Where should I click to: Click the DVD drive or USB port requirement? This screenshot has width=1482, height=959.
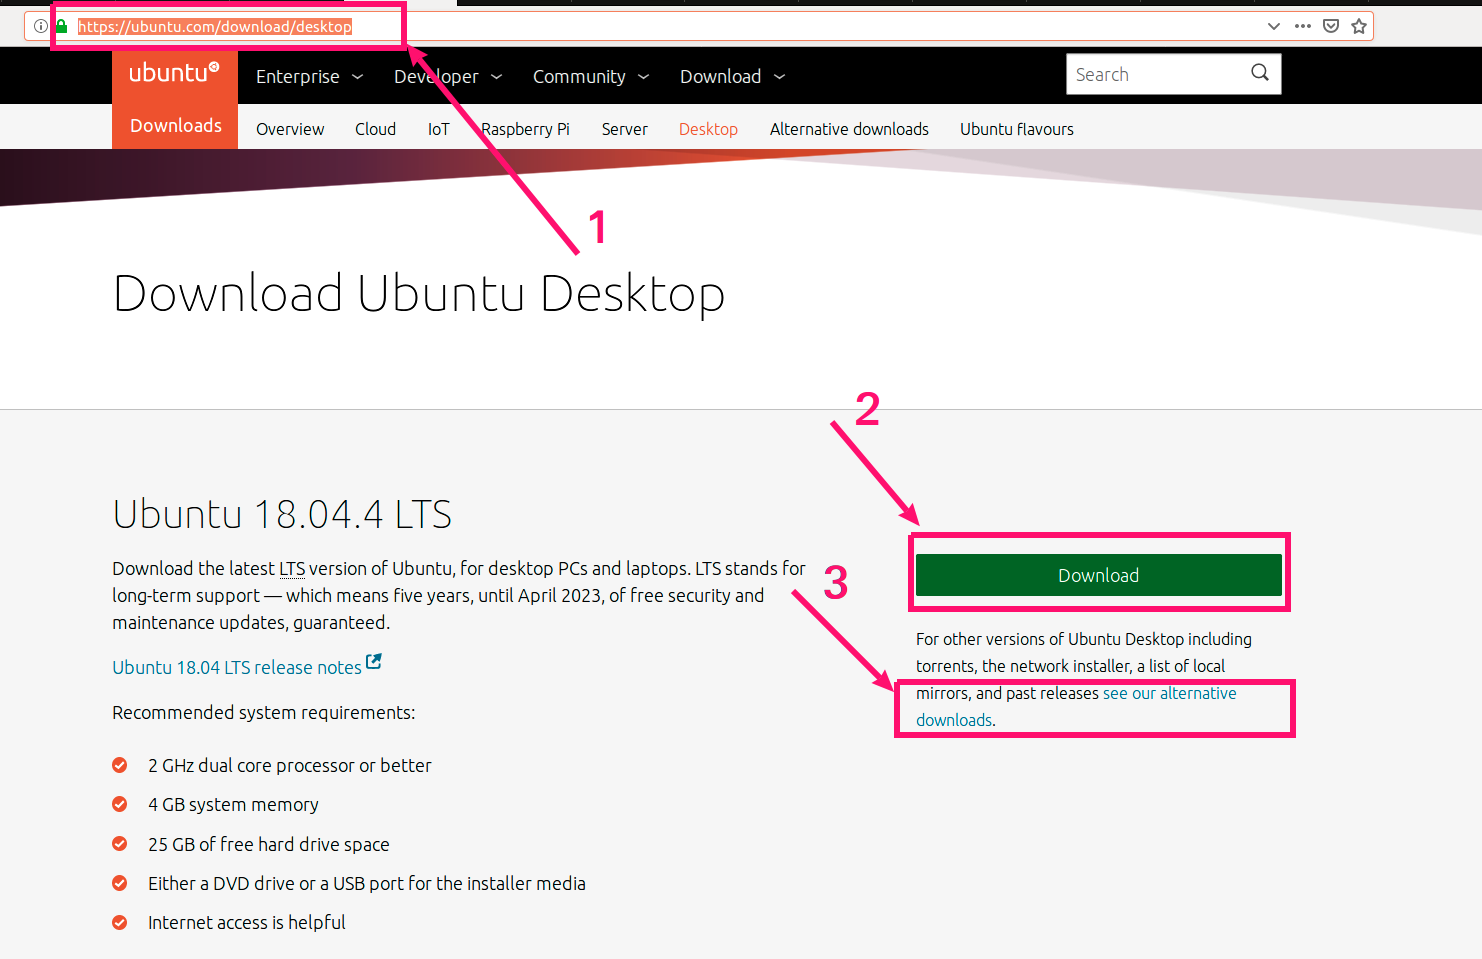tap(367, 884)
